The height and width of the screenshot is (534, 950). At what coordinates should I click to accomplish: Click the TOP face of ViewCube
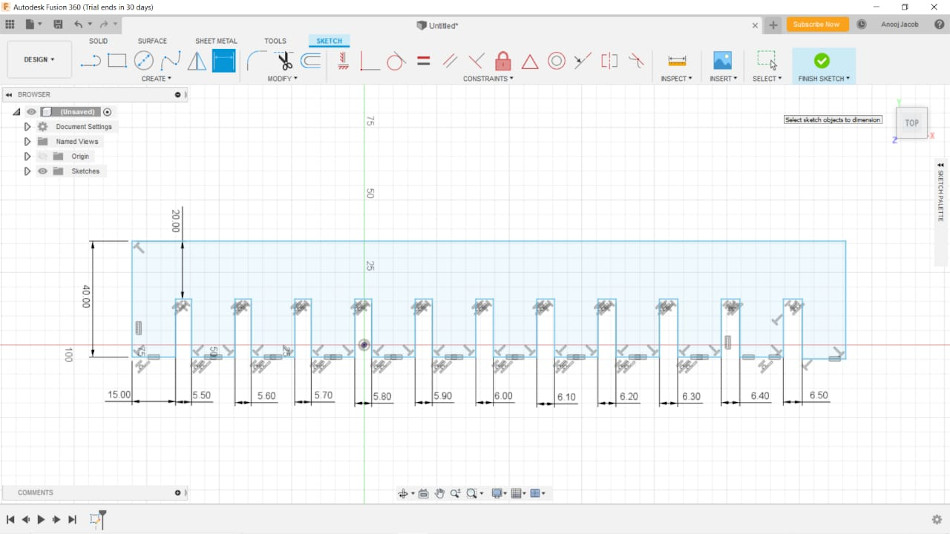click(x=912, y=122)
